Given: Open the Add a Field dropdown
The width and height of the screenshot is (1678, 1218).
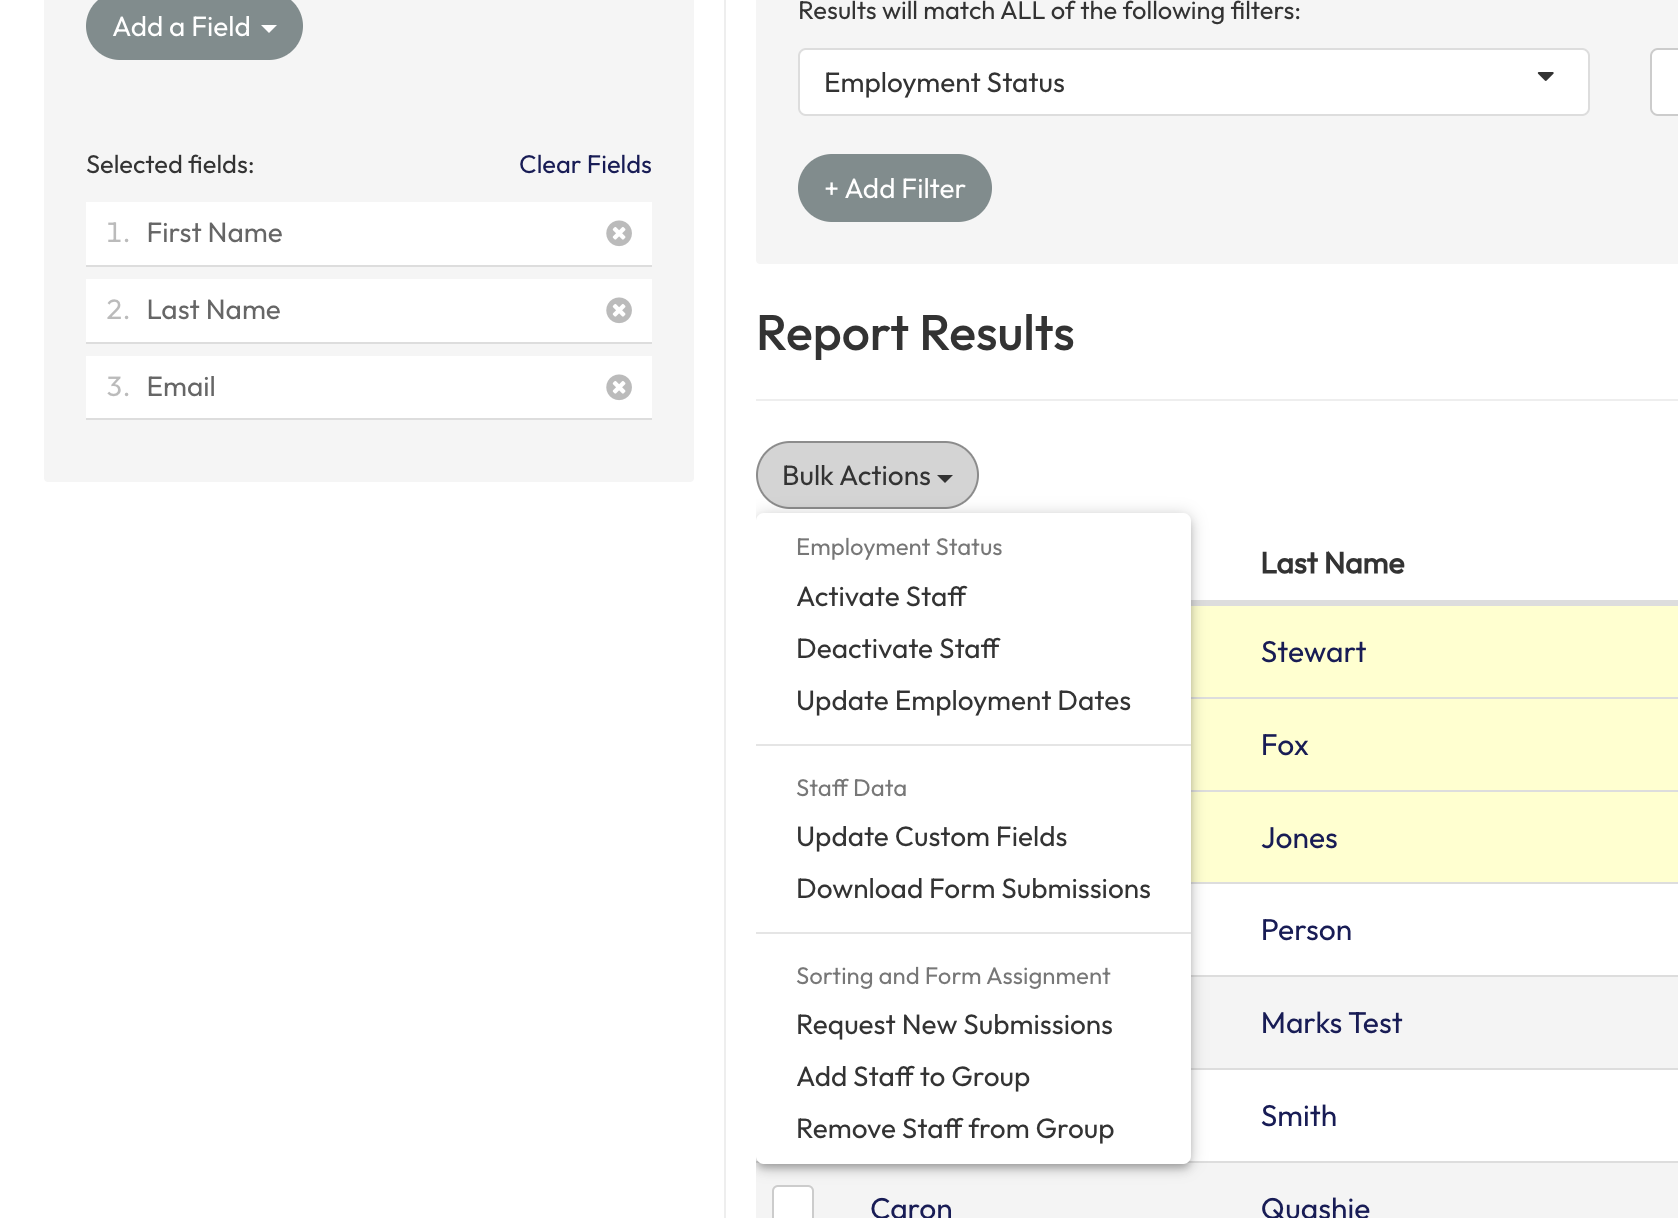Looking at the screenshot, I should [193, 27].
